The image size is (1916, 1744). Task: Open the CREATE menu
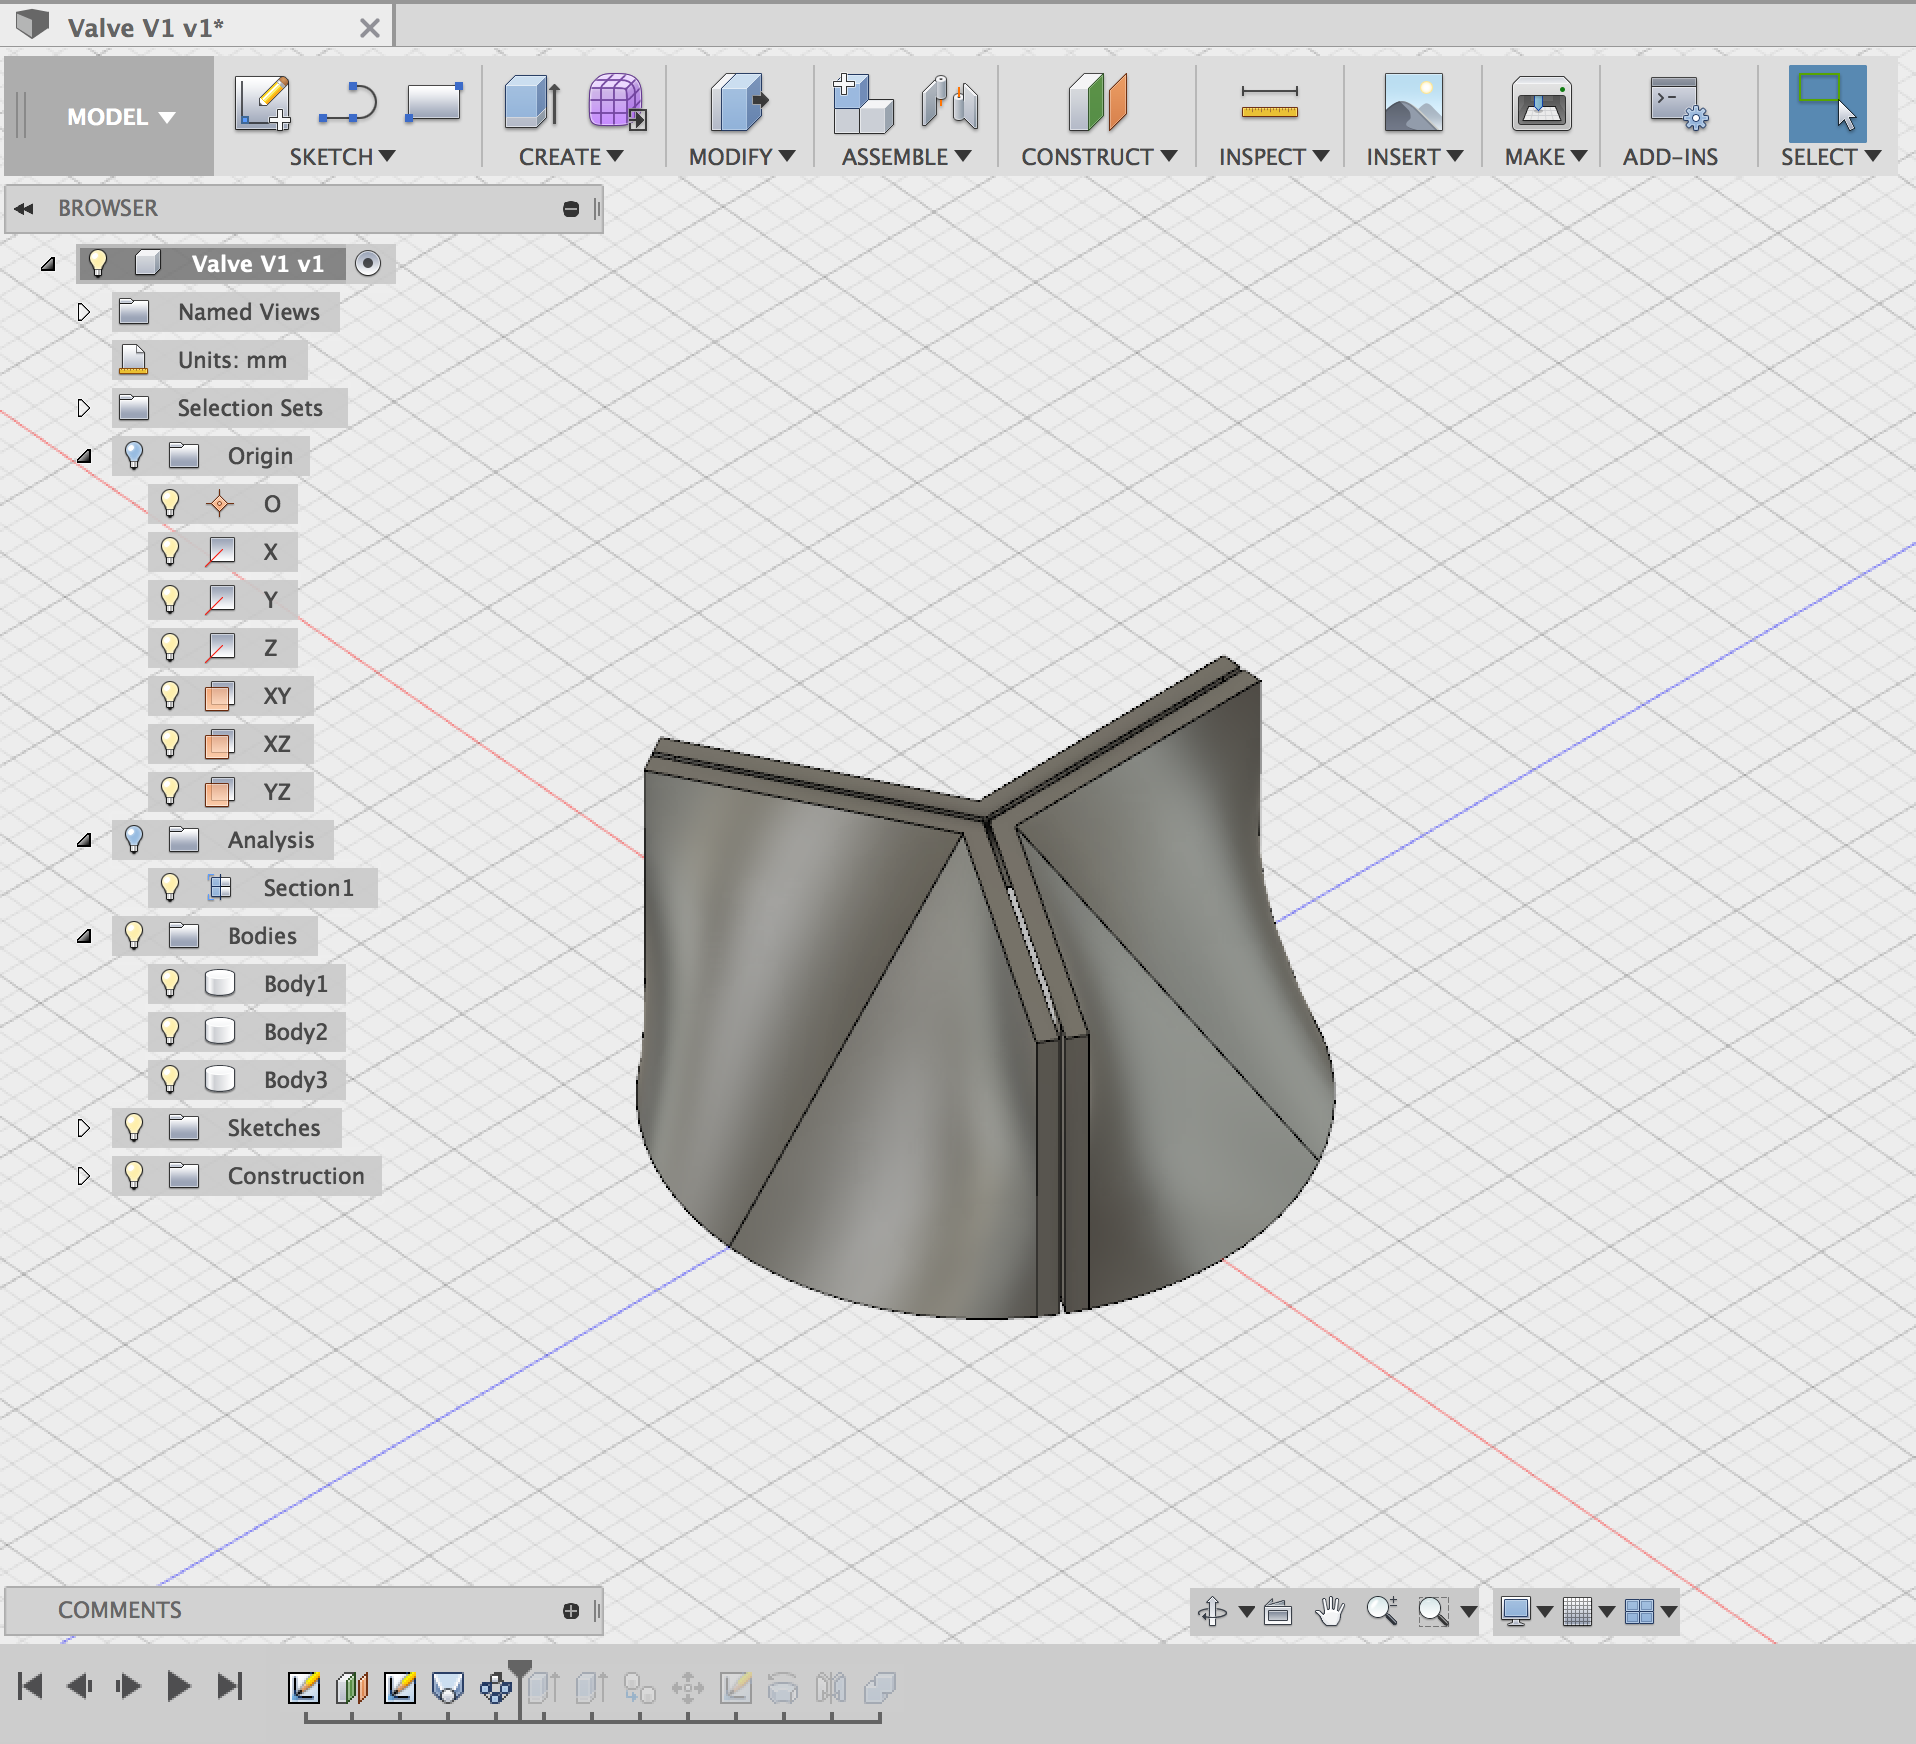571,157
